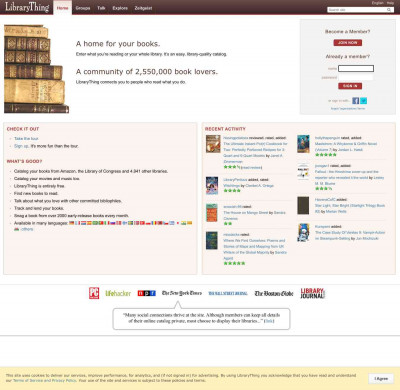Viewport: 400px width, 390px height.
Task: Click the NPR logo
Action: pos(147,293)
